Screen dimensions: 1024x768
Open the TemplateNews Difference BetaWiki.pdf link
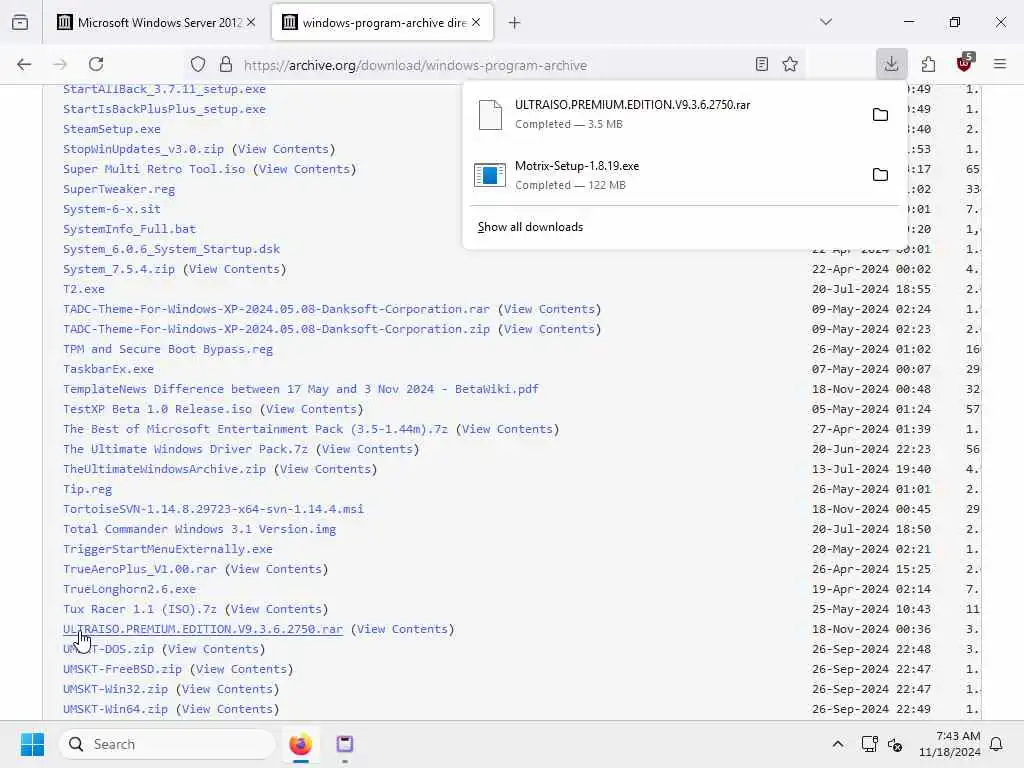(x=300, y=389)
